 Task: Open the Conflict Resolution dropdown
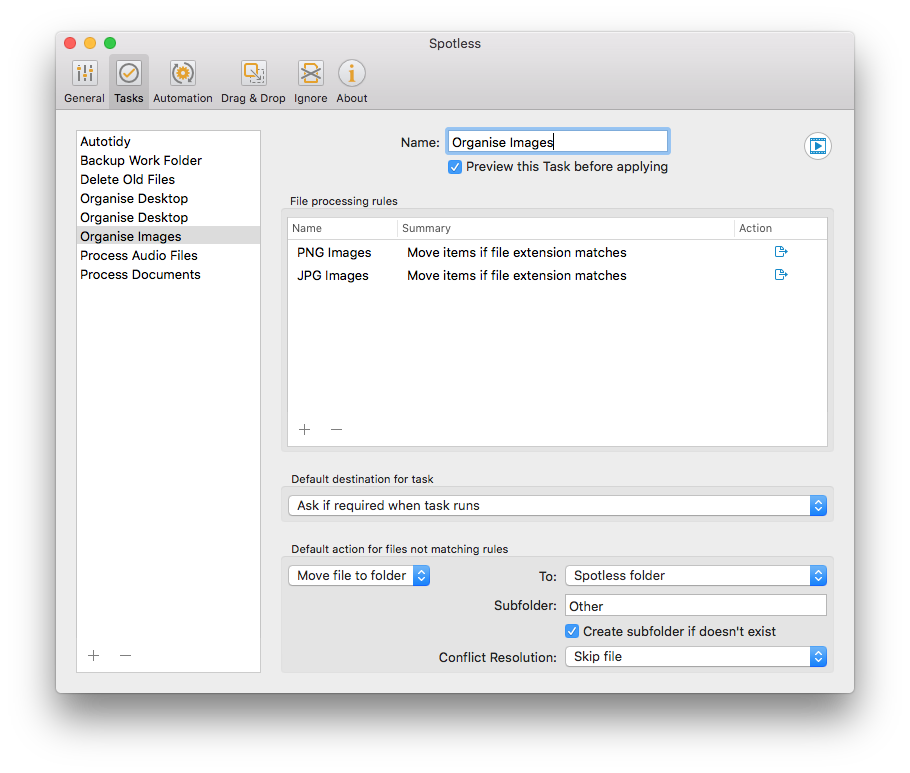click(x=696, y=657)
